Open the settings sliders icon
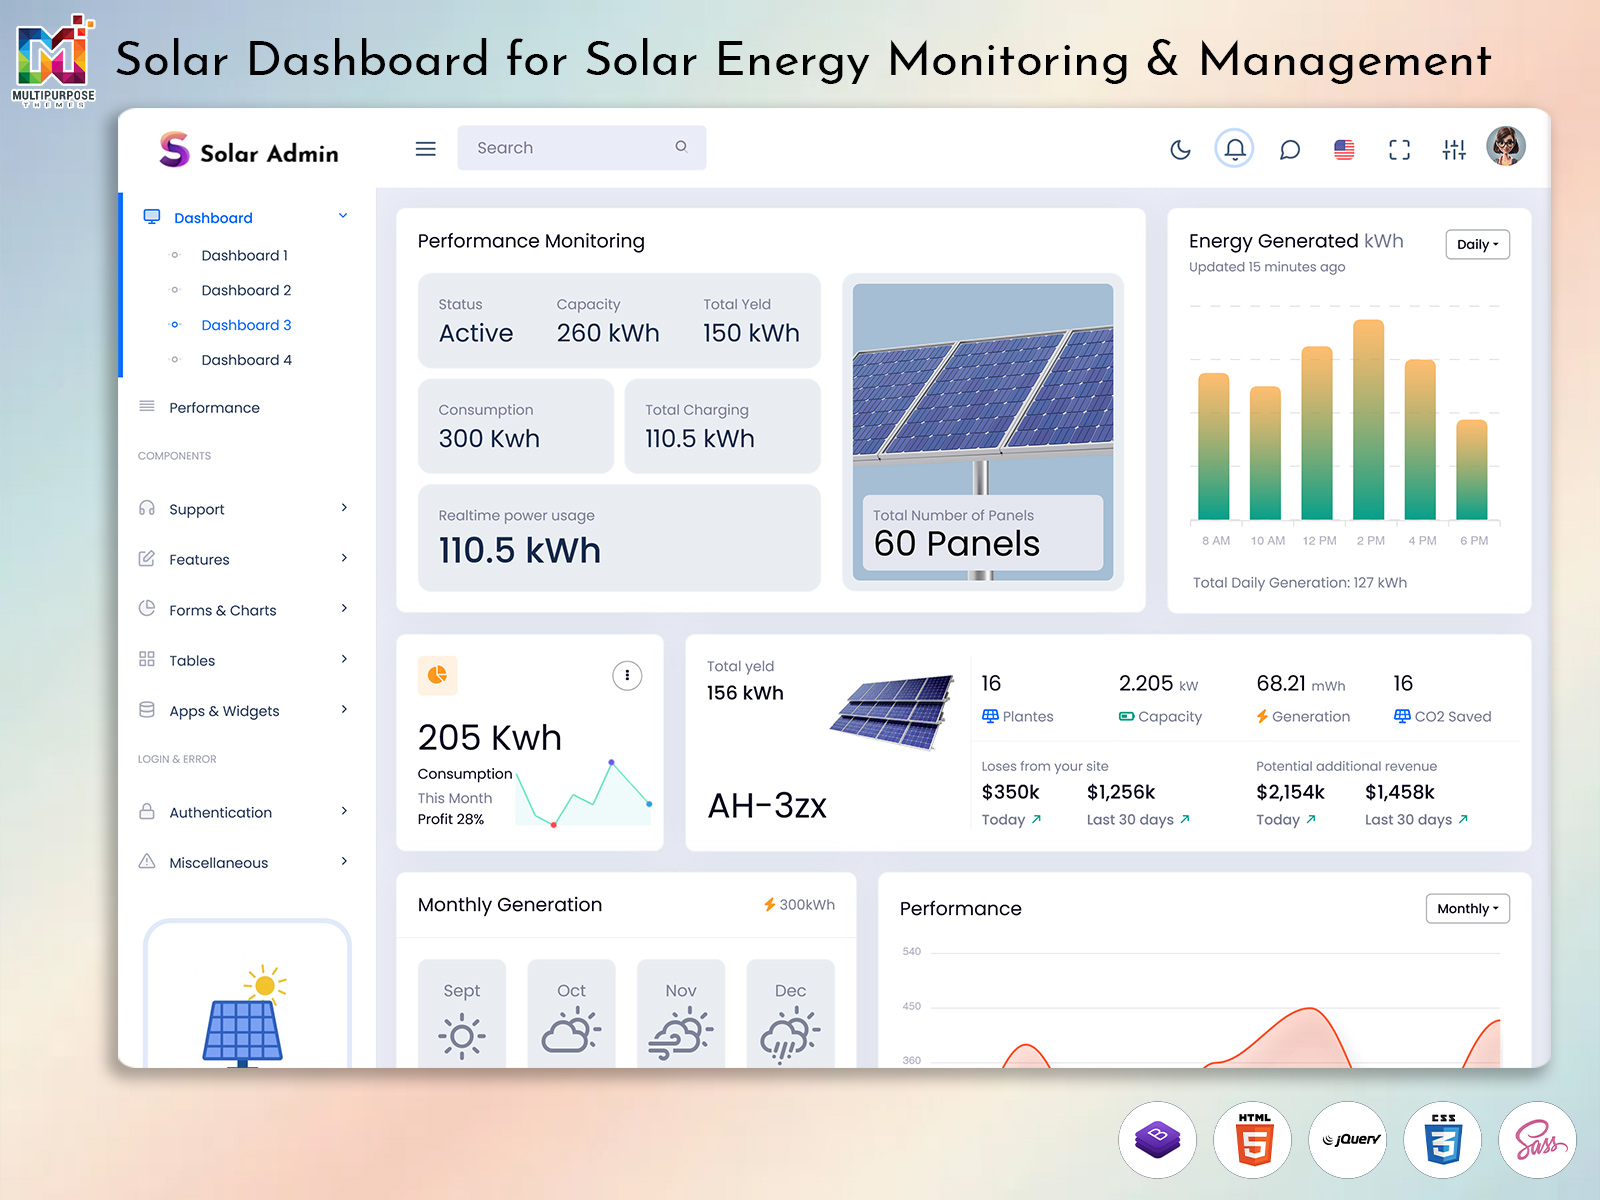1600x1200 pixels. click(1454, 150)
